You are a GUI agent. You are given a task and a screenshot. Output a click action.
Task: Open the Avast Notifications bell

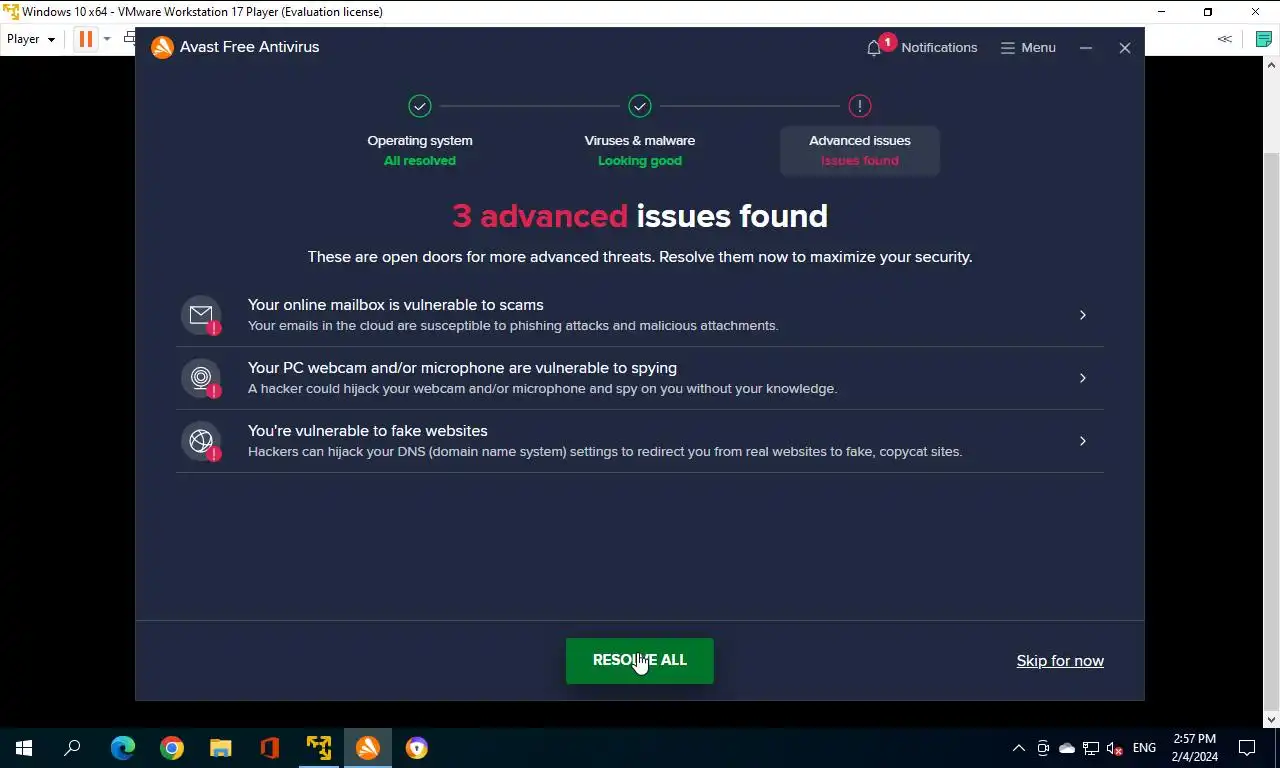(x=921, y=47)
